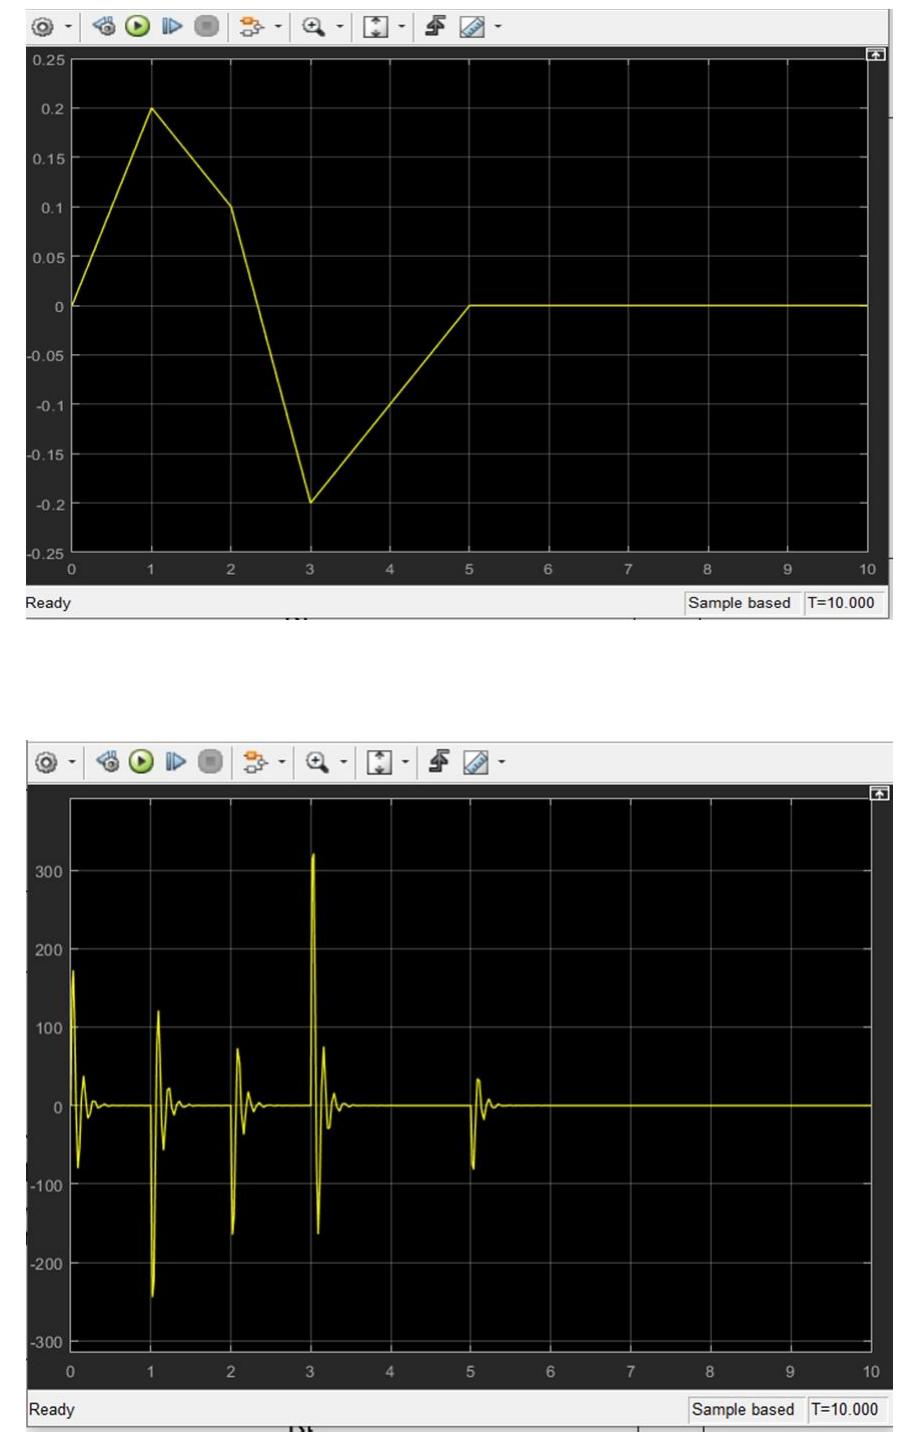Click y-axis label -0.25 in upper scope
The width and height of the screenshot is (913, 1433).
[x=46, y=552]
